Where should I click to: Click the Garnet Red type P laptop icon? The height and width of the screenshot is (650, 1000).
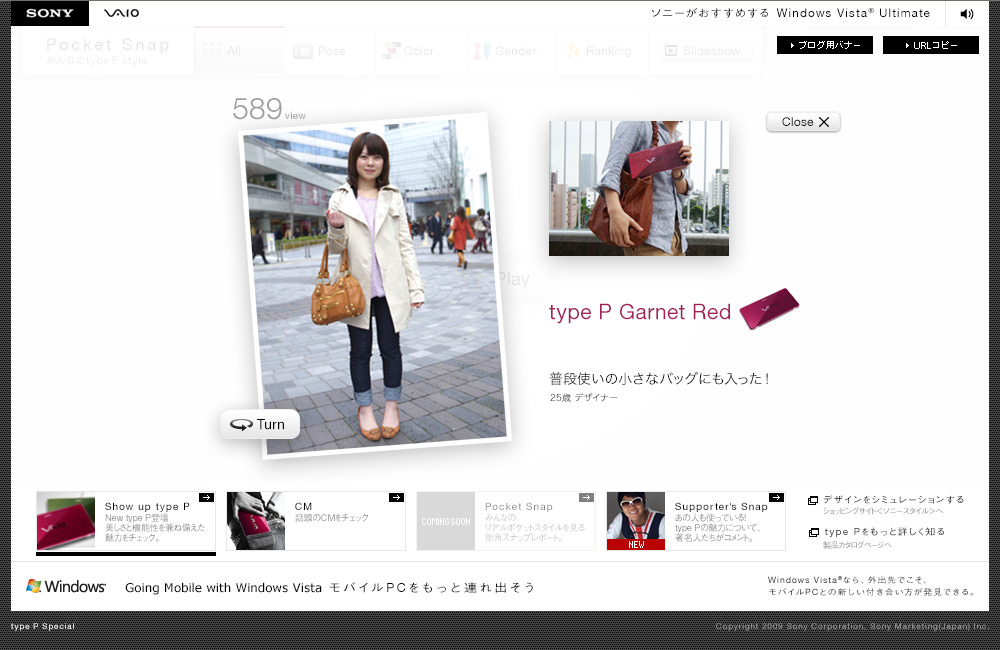[x=768, y=308]
